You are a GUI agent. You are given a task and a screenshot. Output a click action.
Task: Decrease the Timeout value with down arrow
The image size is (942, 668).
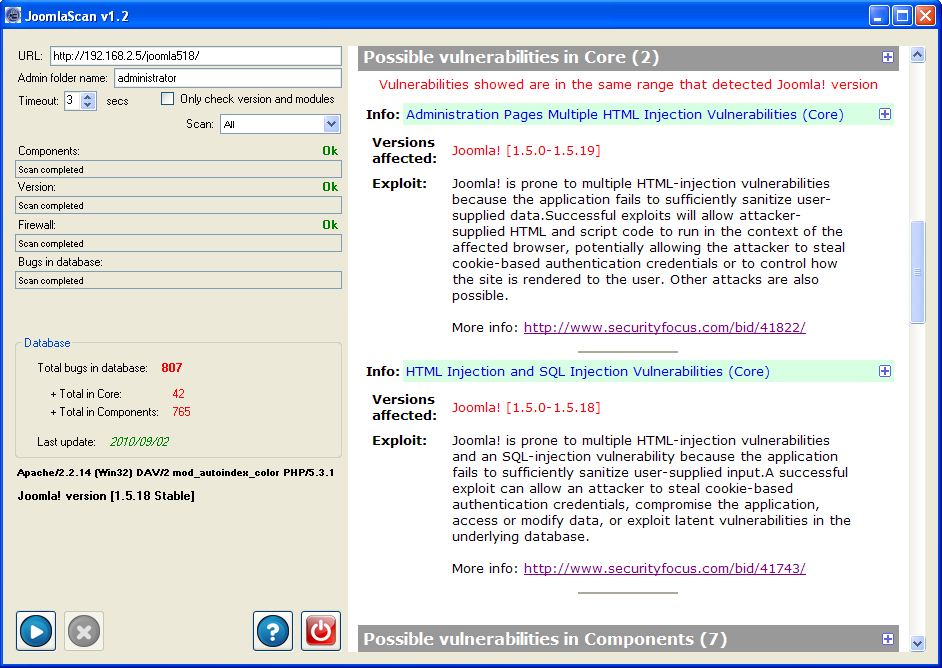point(88,105)
